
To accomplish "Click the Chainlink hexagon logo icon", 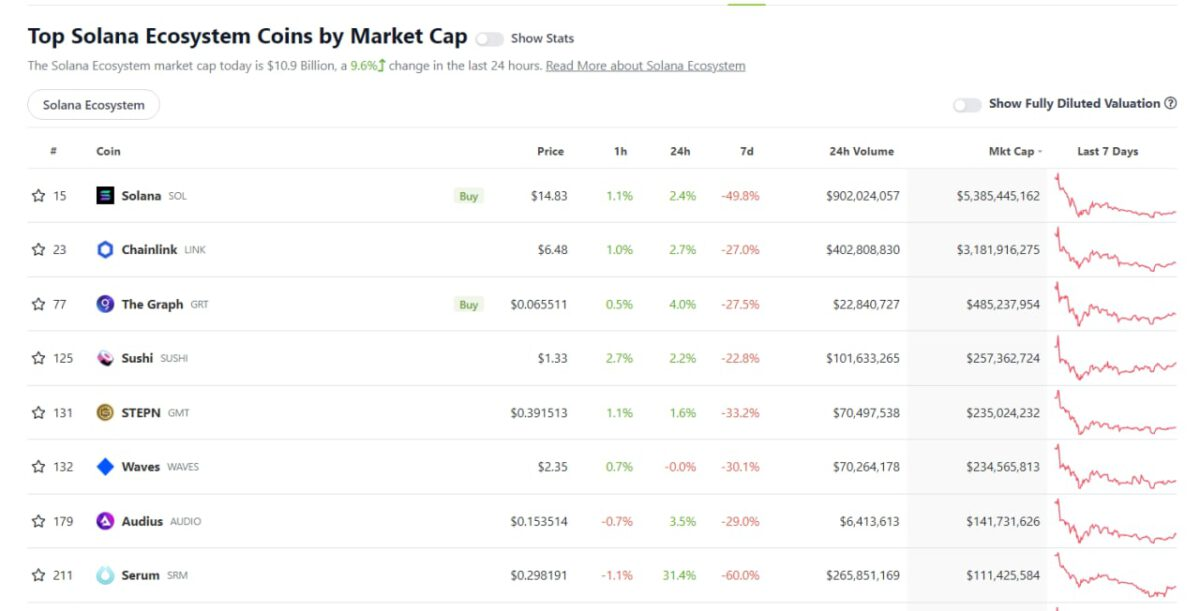I will (105, 250).
